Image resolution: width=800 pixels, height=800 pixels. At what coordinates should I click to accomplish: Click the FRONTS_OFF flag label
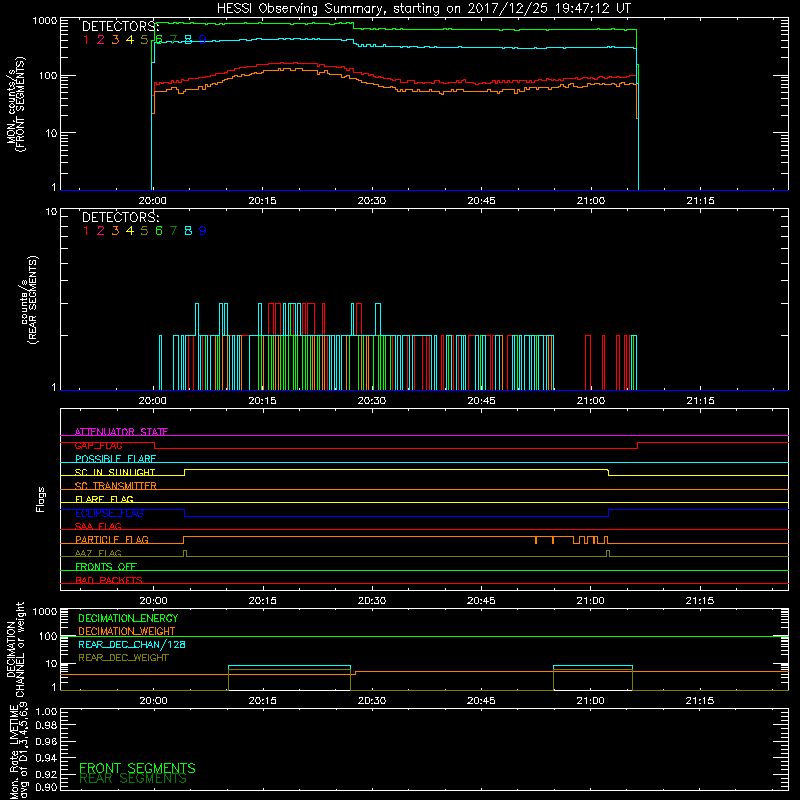106,566
